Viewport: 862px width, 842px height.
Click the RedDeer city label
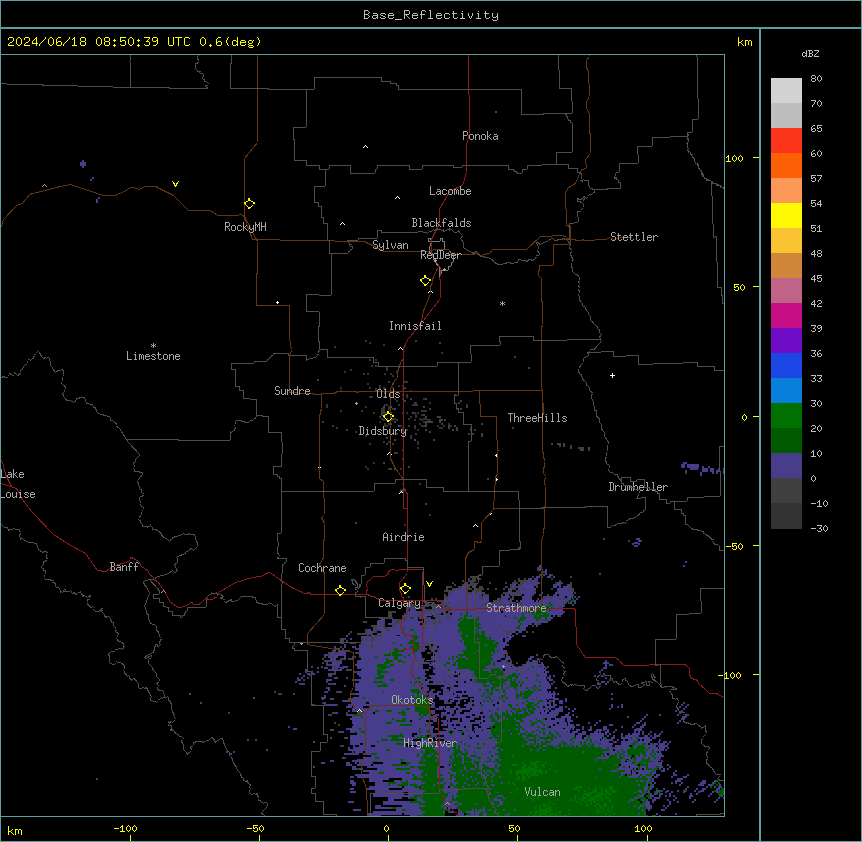[x=440, y=255]
